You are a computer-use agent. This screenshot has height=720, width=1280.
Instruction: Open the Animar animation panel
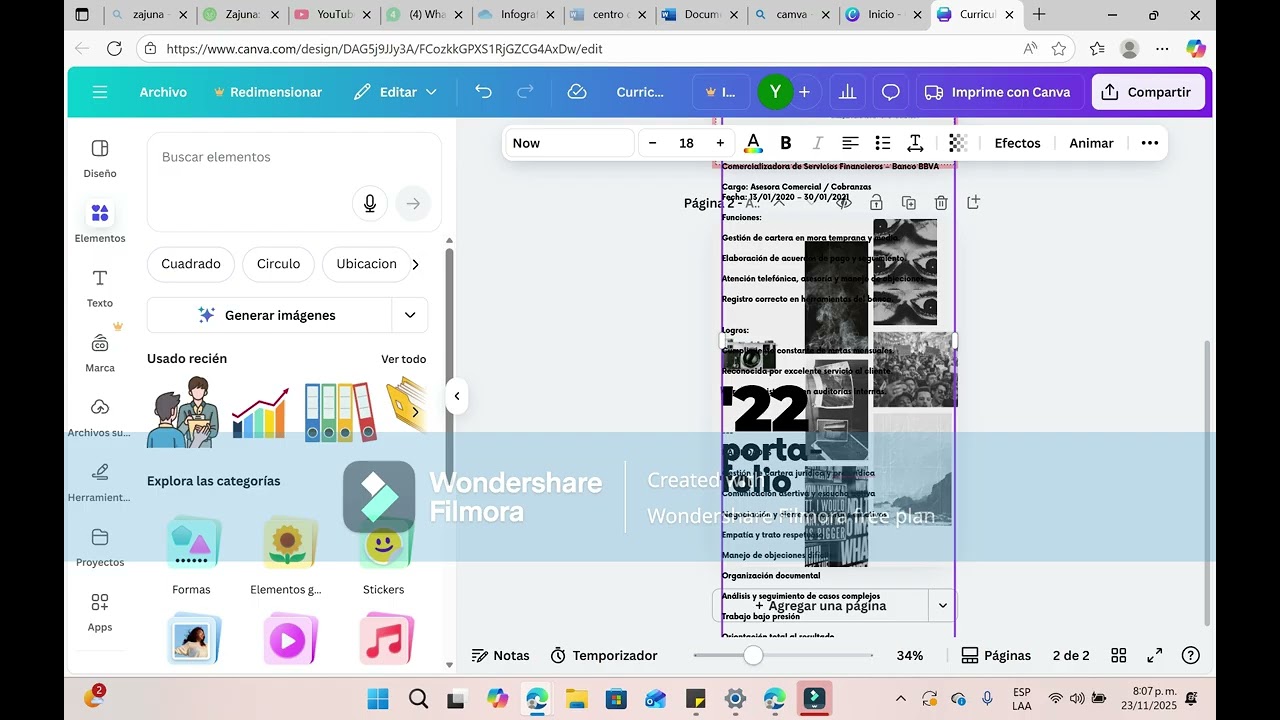pos(1091,143)
